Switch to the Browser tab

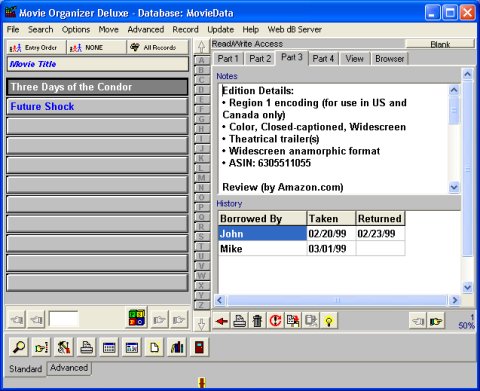[390, 59]
